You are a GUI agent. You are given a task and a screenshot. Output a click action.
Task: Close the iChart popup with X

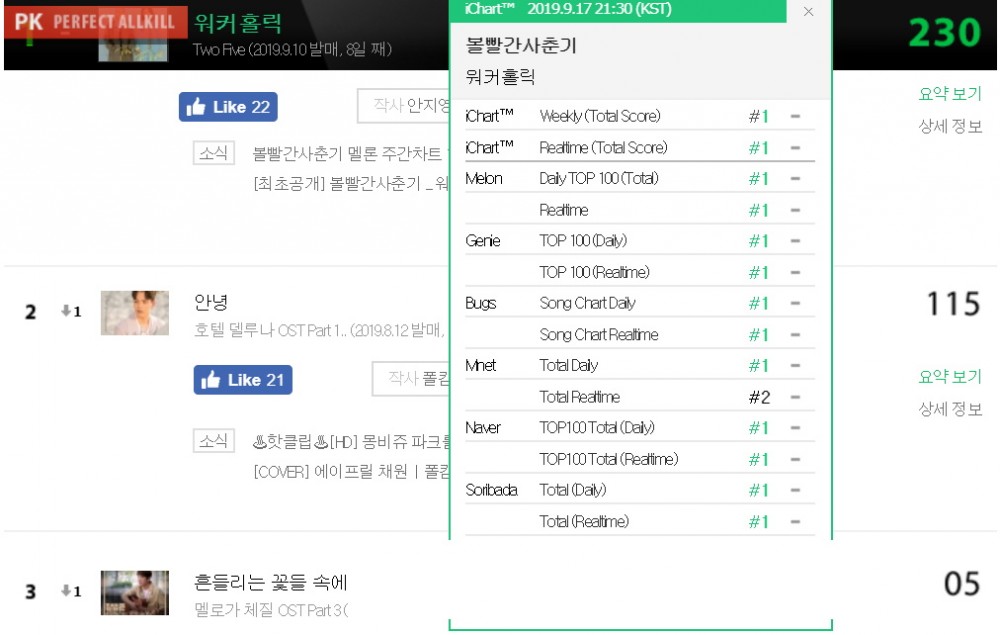click(808, 11)
